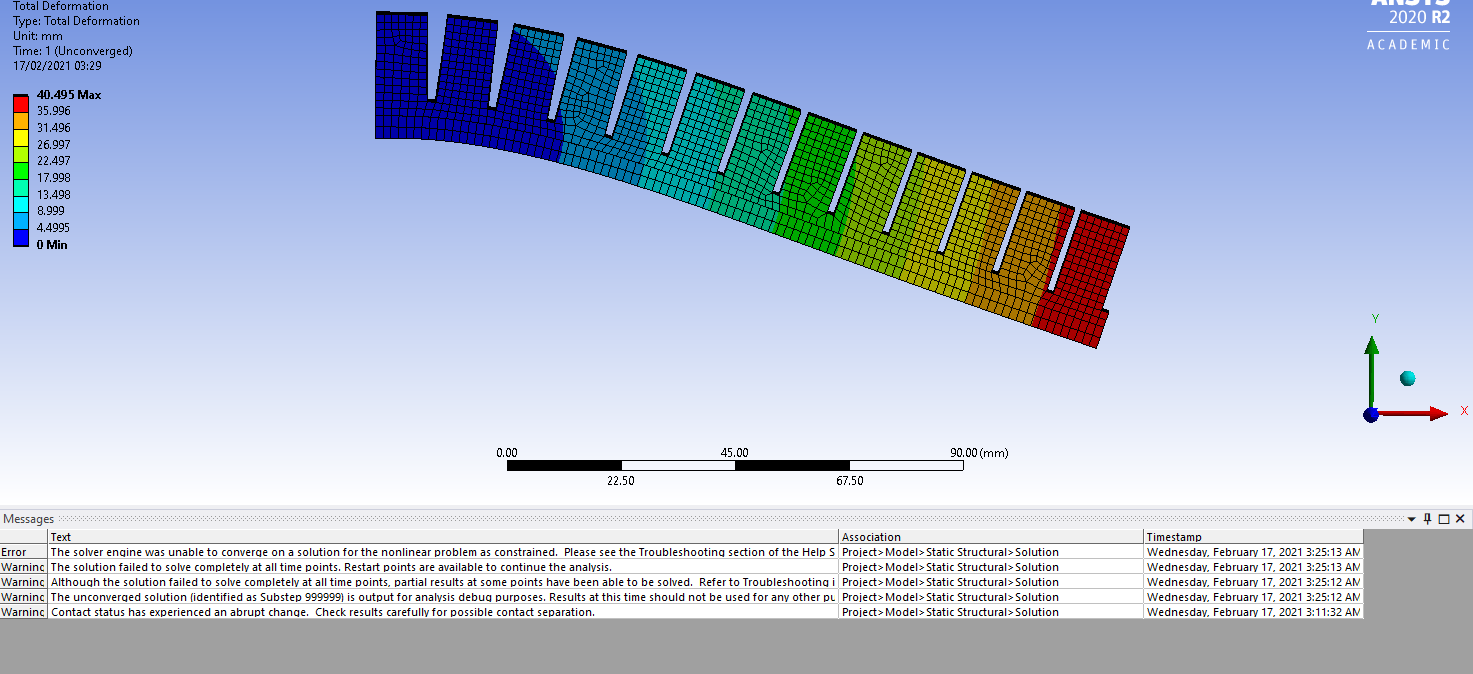1473x674 pixels.
Task: Click the Error row's 3:25:13 AM timestamp
Action: coord(1253,552)
